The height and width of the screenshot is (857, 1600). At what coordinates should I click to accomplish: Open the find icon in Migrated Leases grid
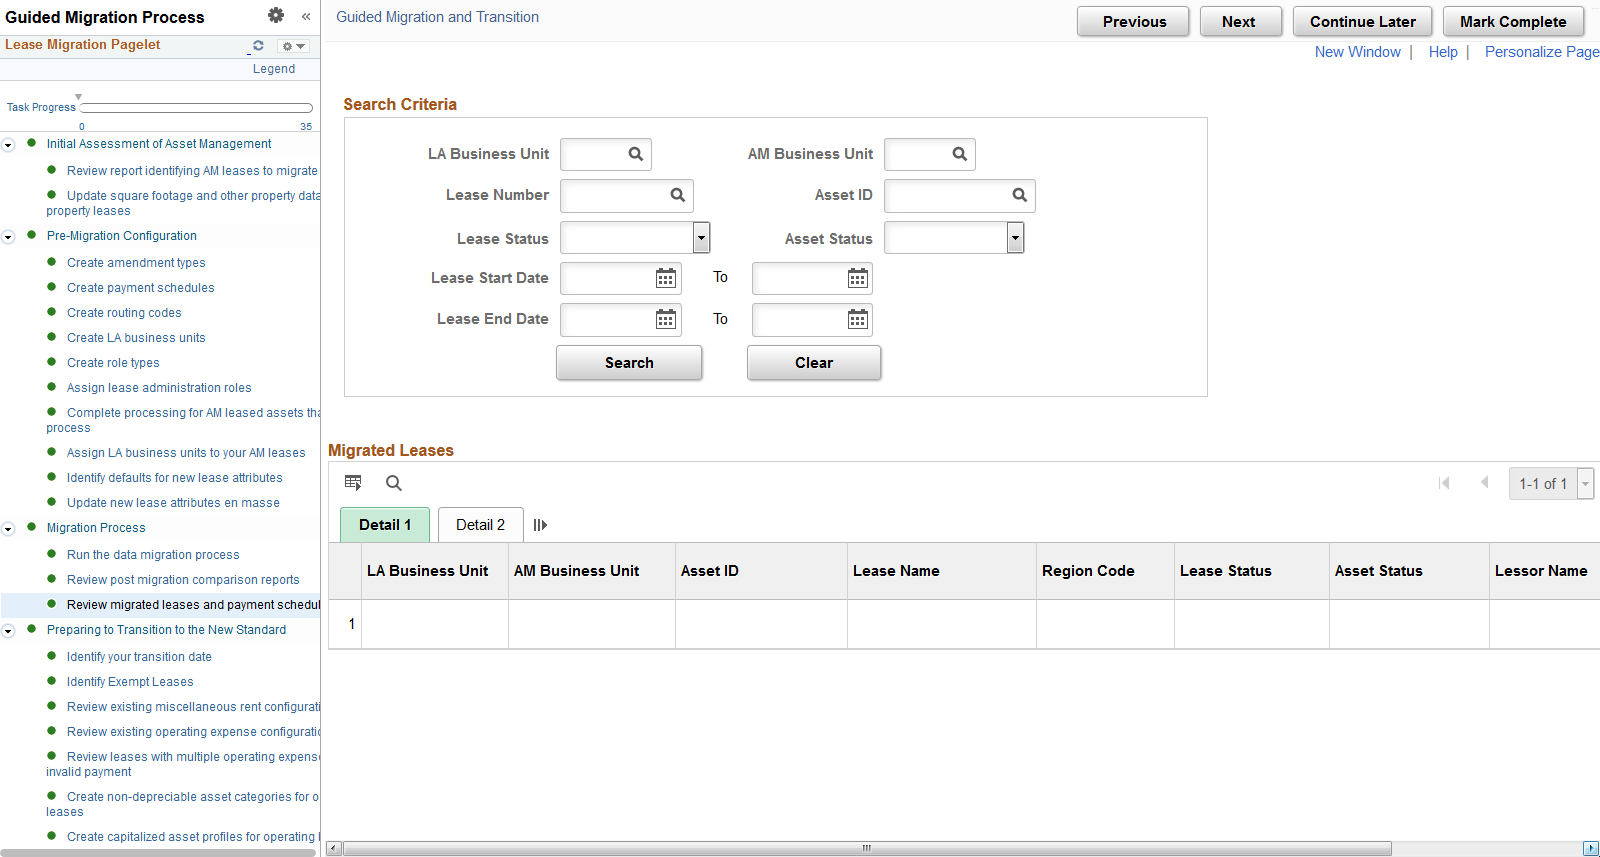[x=394, y=483]
